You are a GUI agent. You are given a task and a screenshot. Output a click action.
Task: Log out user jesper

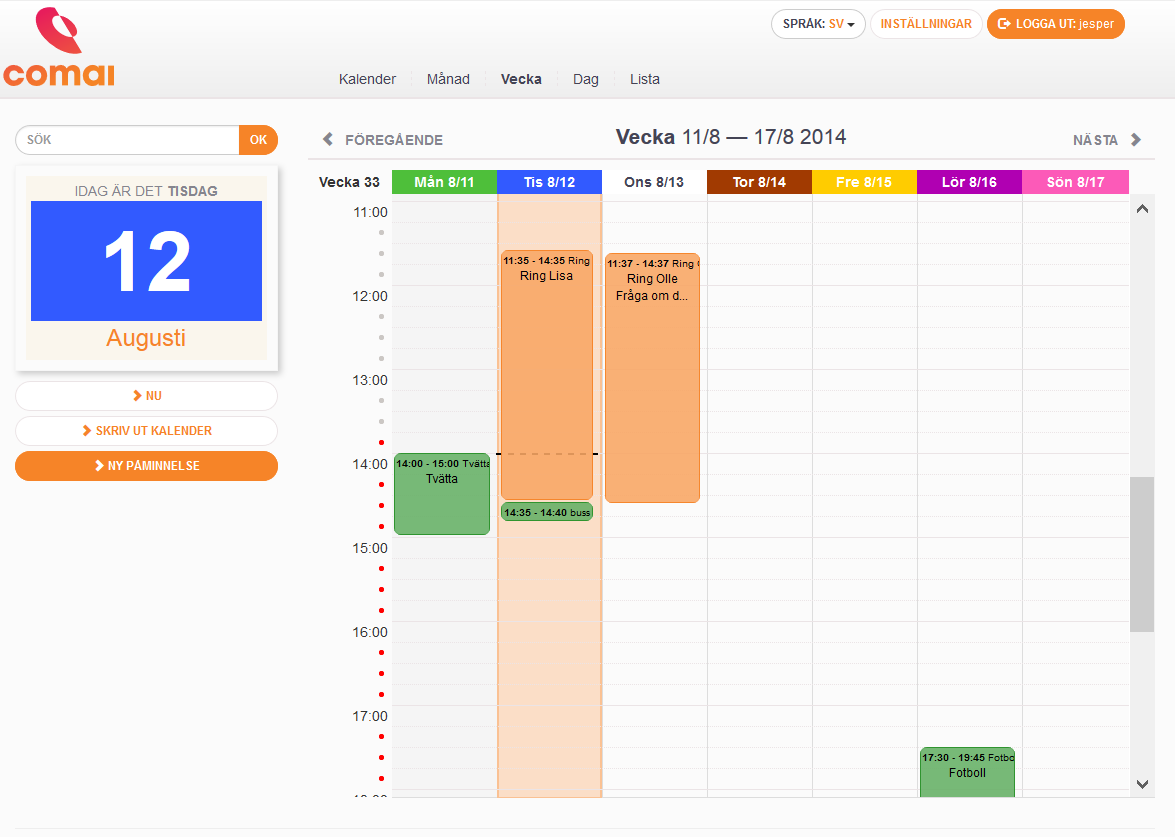[x=1055, y=24]
